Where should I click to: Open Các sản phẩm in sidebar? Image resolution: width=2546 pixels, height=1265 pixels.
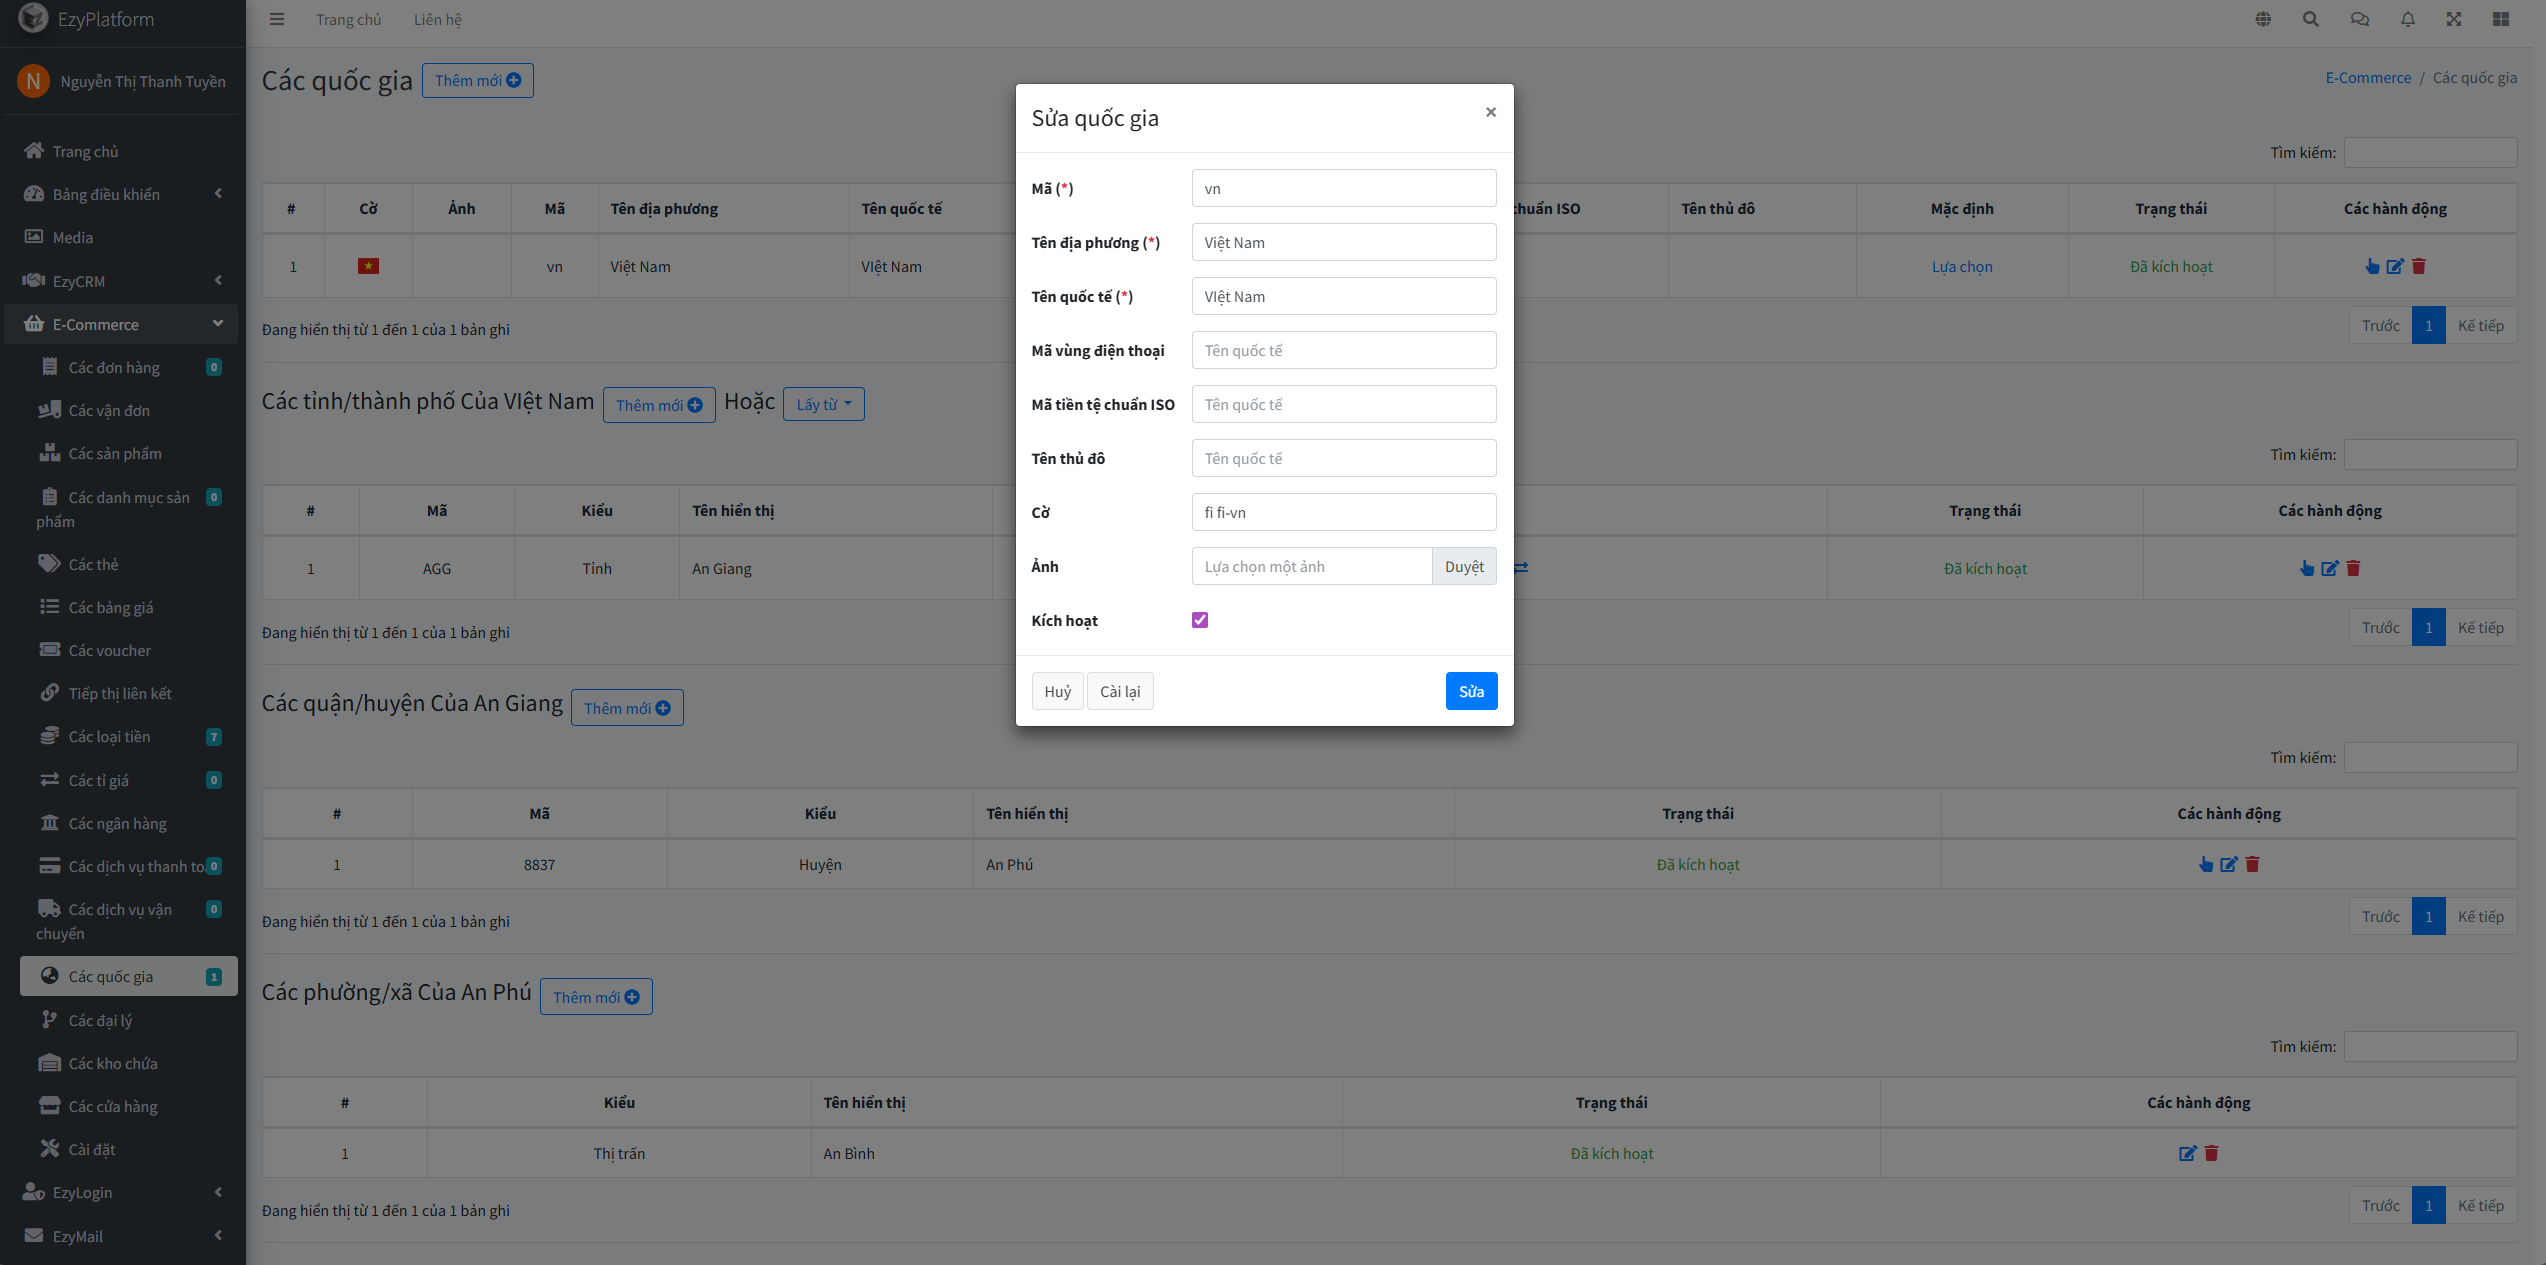click(115, 453)
